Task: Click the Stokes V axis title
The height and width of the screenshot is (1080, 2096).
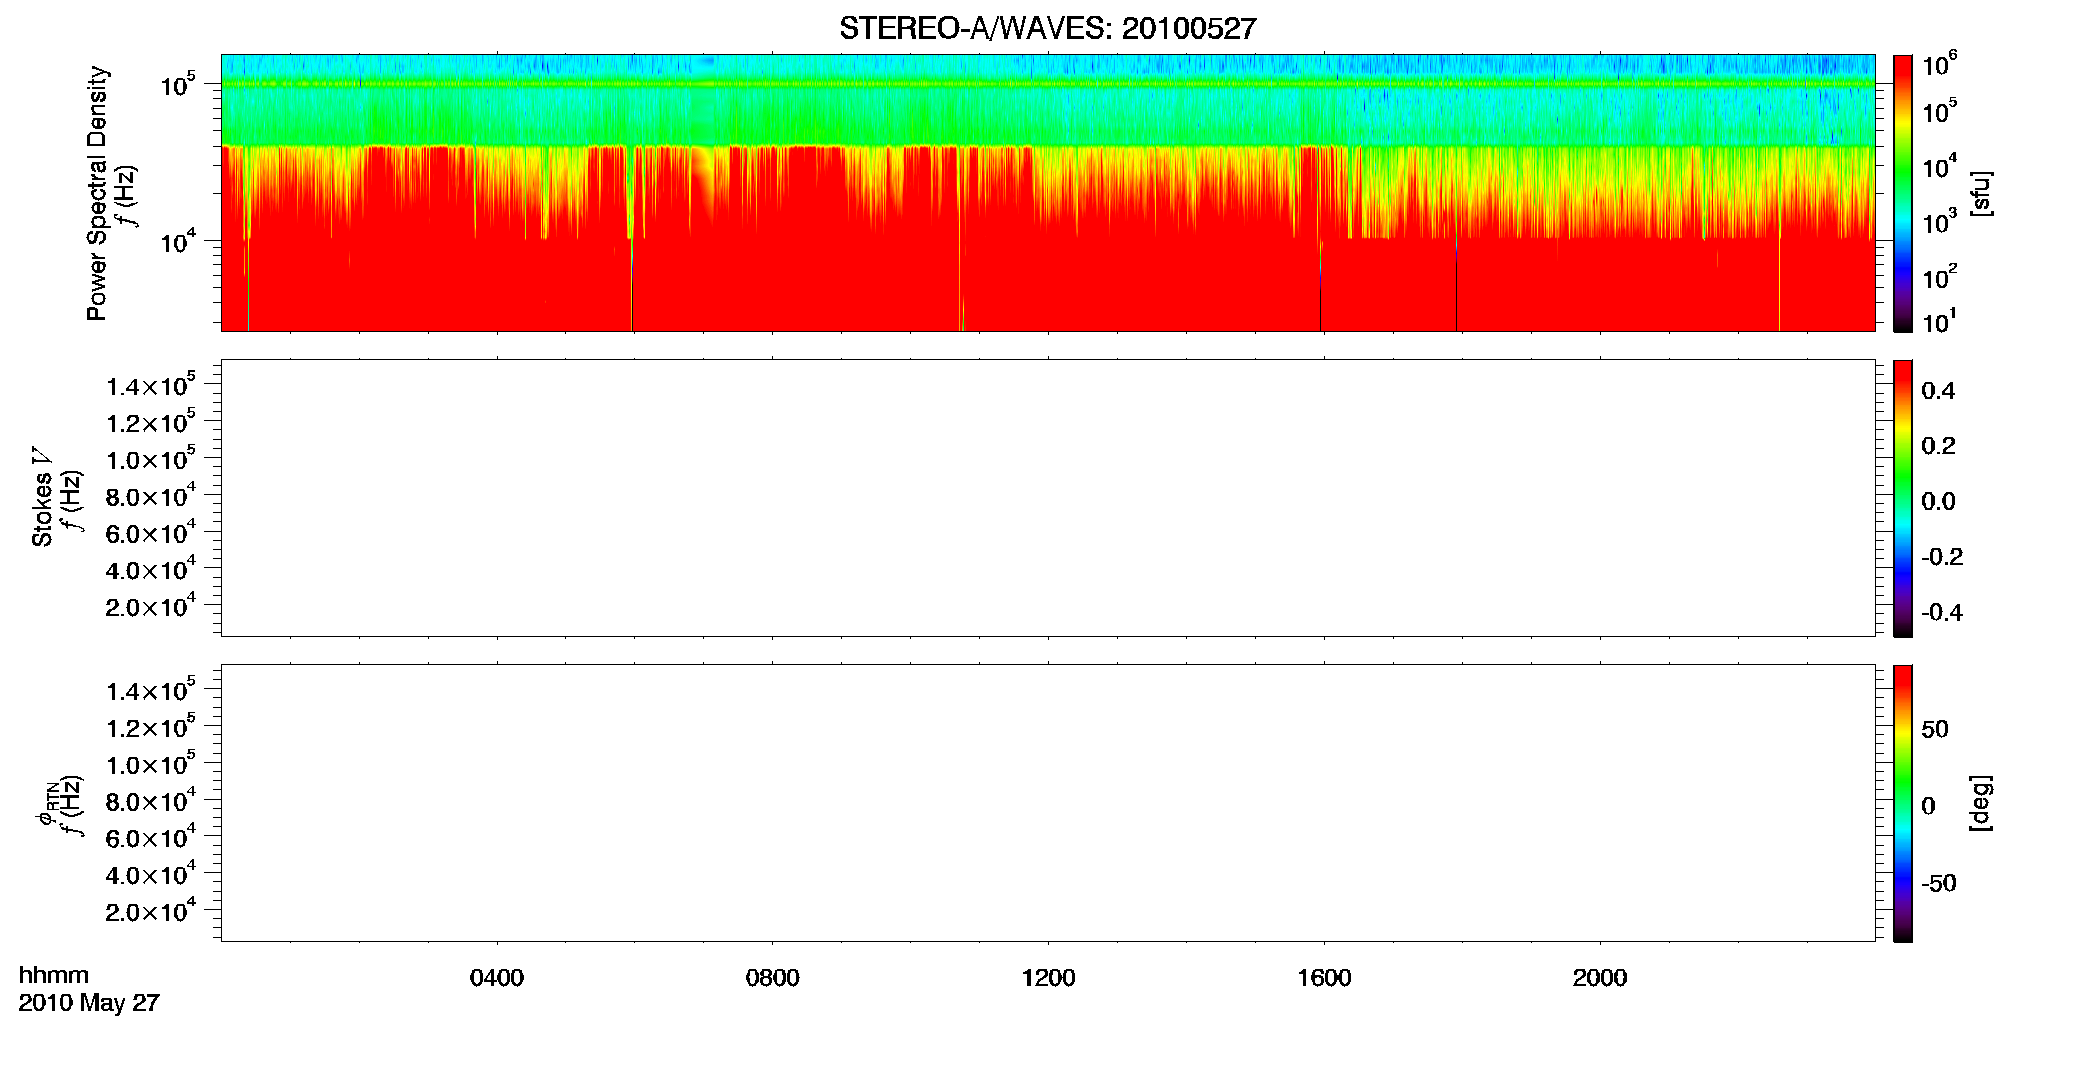Action: click(x=42, y=498)
